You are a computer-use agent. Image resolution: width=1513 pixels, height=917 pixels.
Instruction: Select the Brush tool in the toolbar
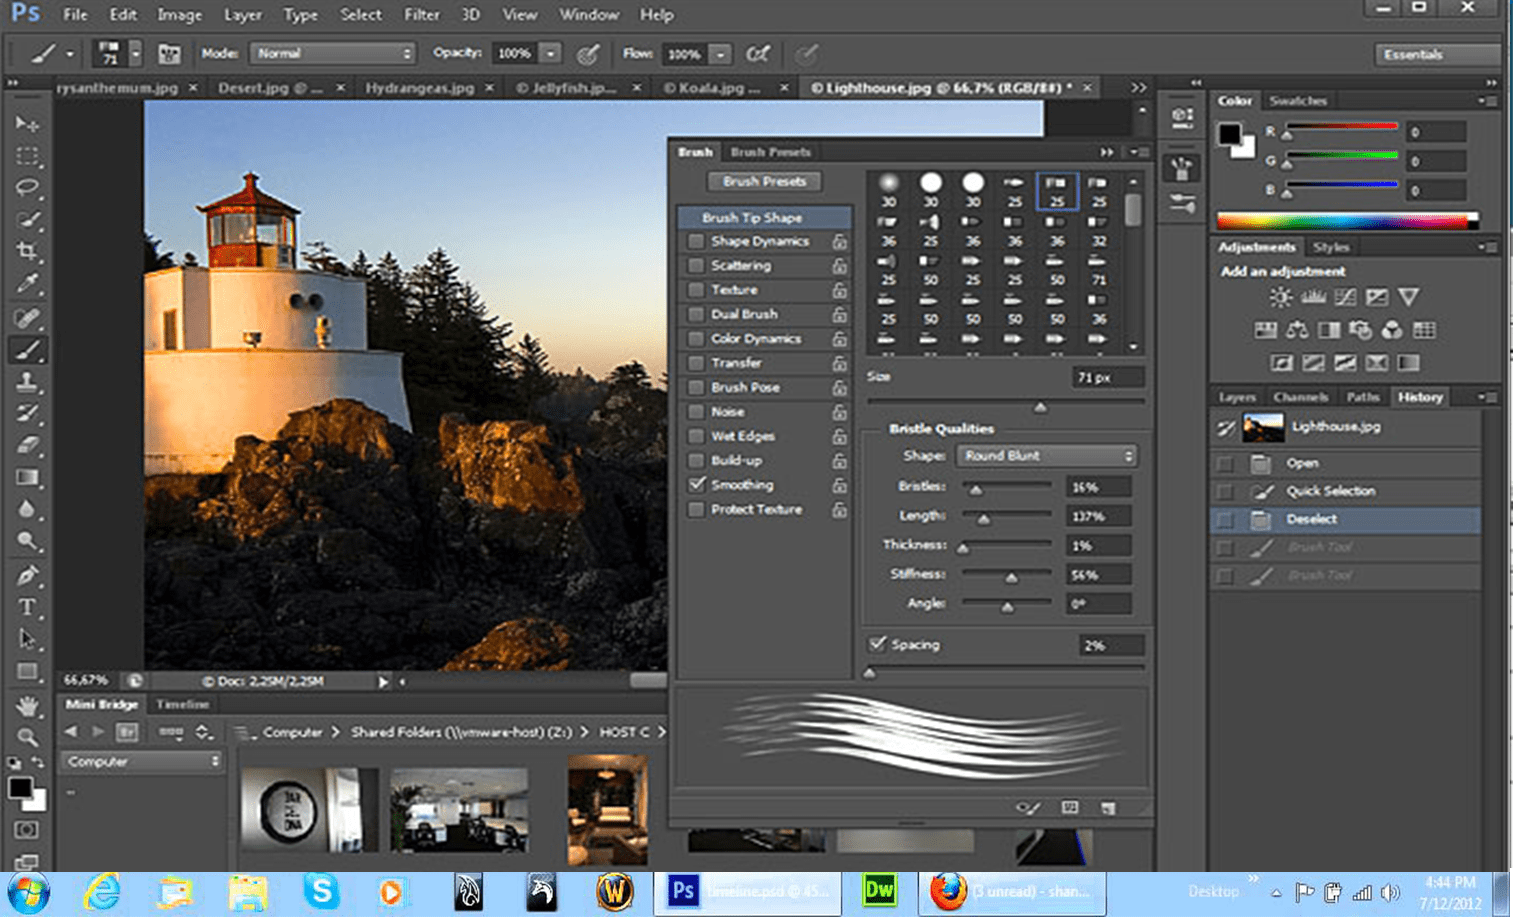pos(27,349)
